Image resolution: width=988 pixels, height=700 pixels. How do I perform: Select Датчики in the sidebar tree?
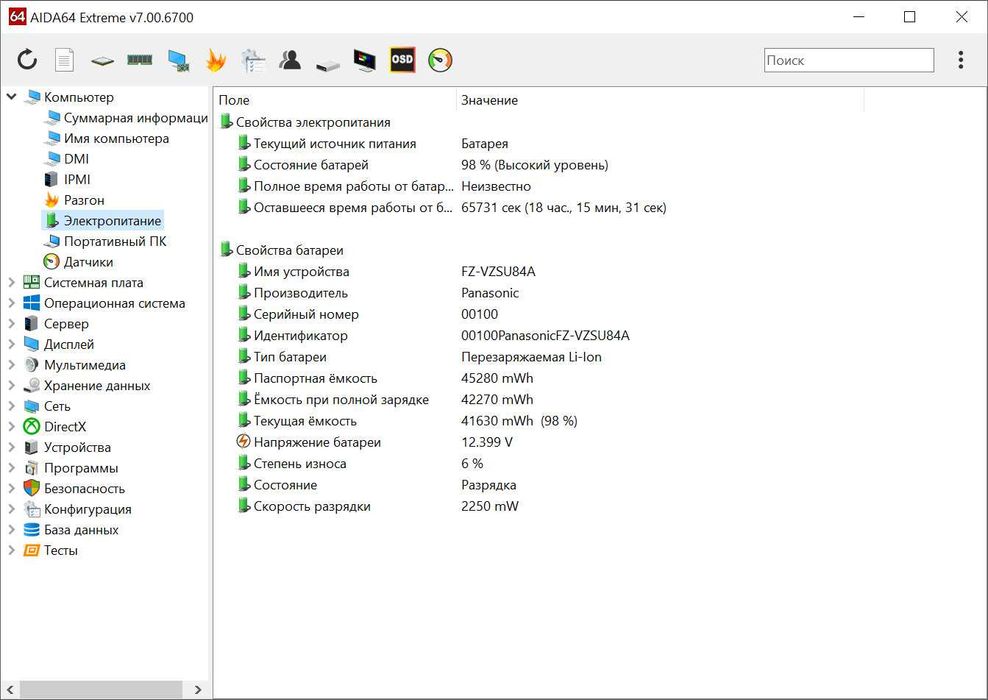point(88,262)
